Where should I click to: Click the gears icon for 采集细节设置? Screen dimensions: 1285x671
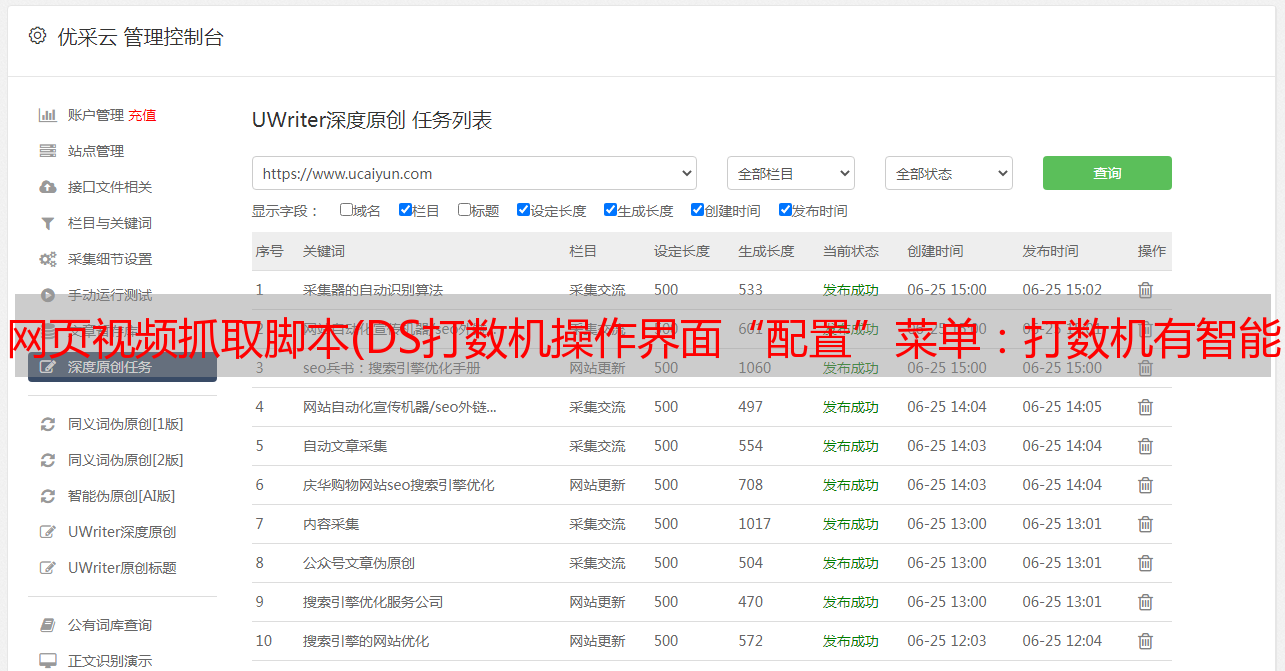pos(47,259)
